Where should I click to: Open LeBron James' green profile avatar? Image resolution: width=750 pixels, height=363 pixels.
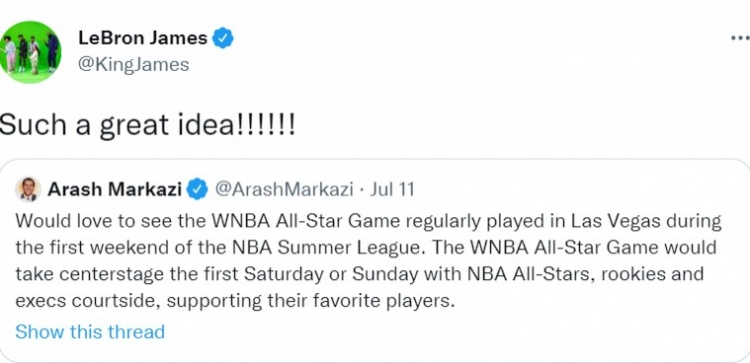pyautogui.click(x=30, y=52)
